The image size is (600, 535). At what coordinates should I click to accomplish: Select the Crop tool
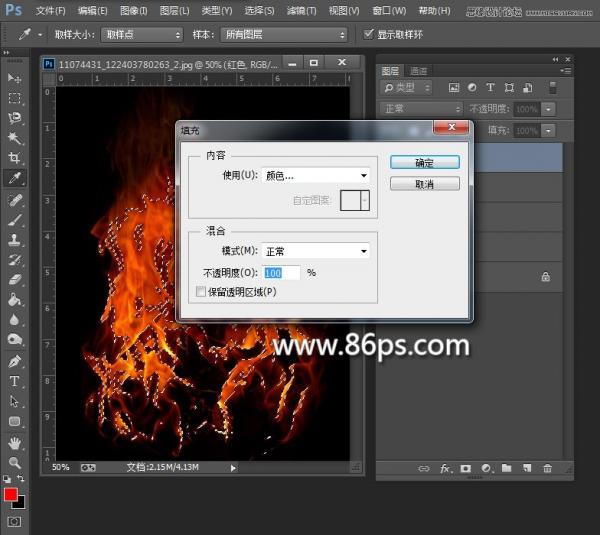pyautogui.click(x=14, y=158)
